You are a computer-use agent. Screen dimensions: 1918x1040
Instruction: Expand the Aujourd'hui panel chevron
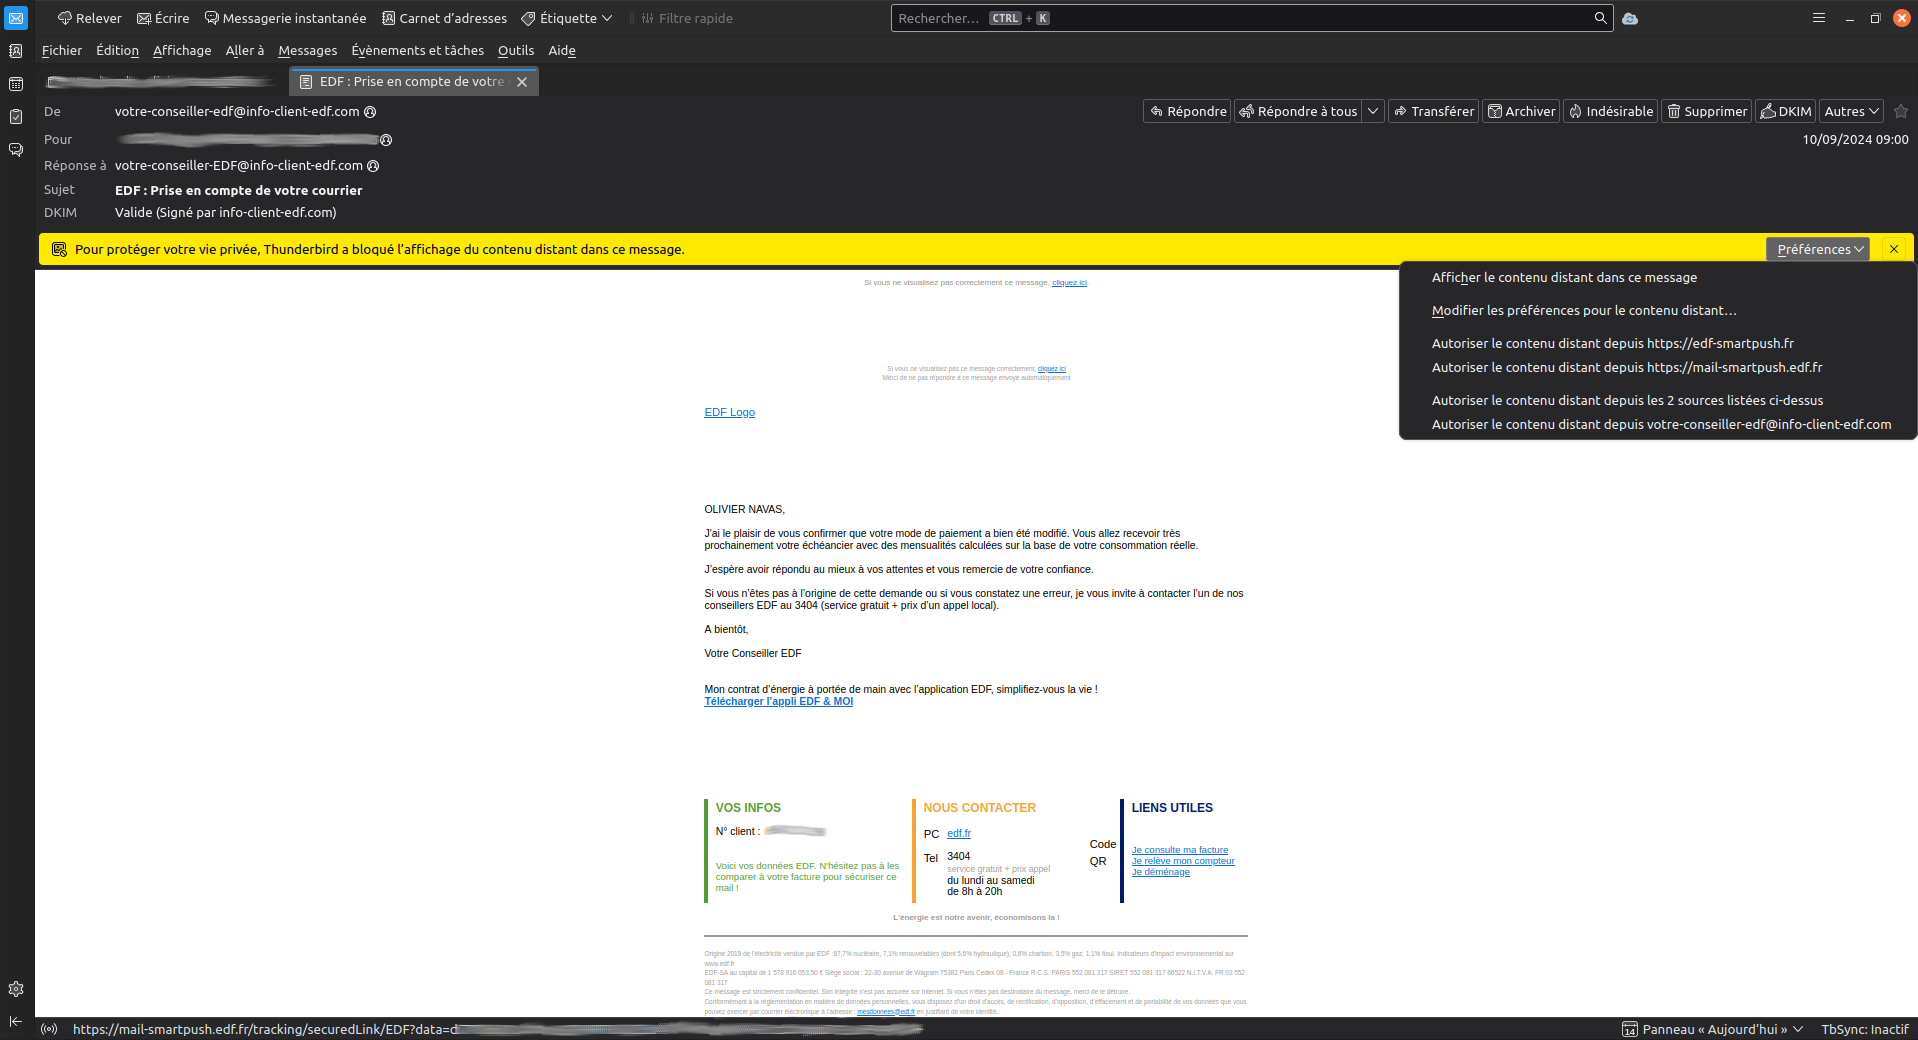pos(1798,1029)
